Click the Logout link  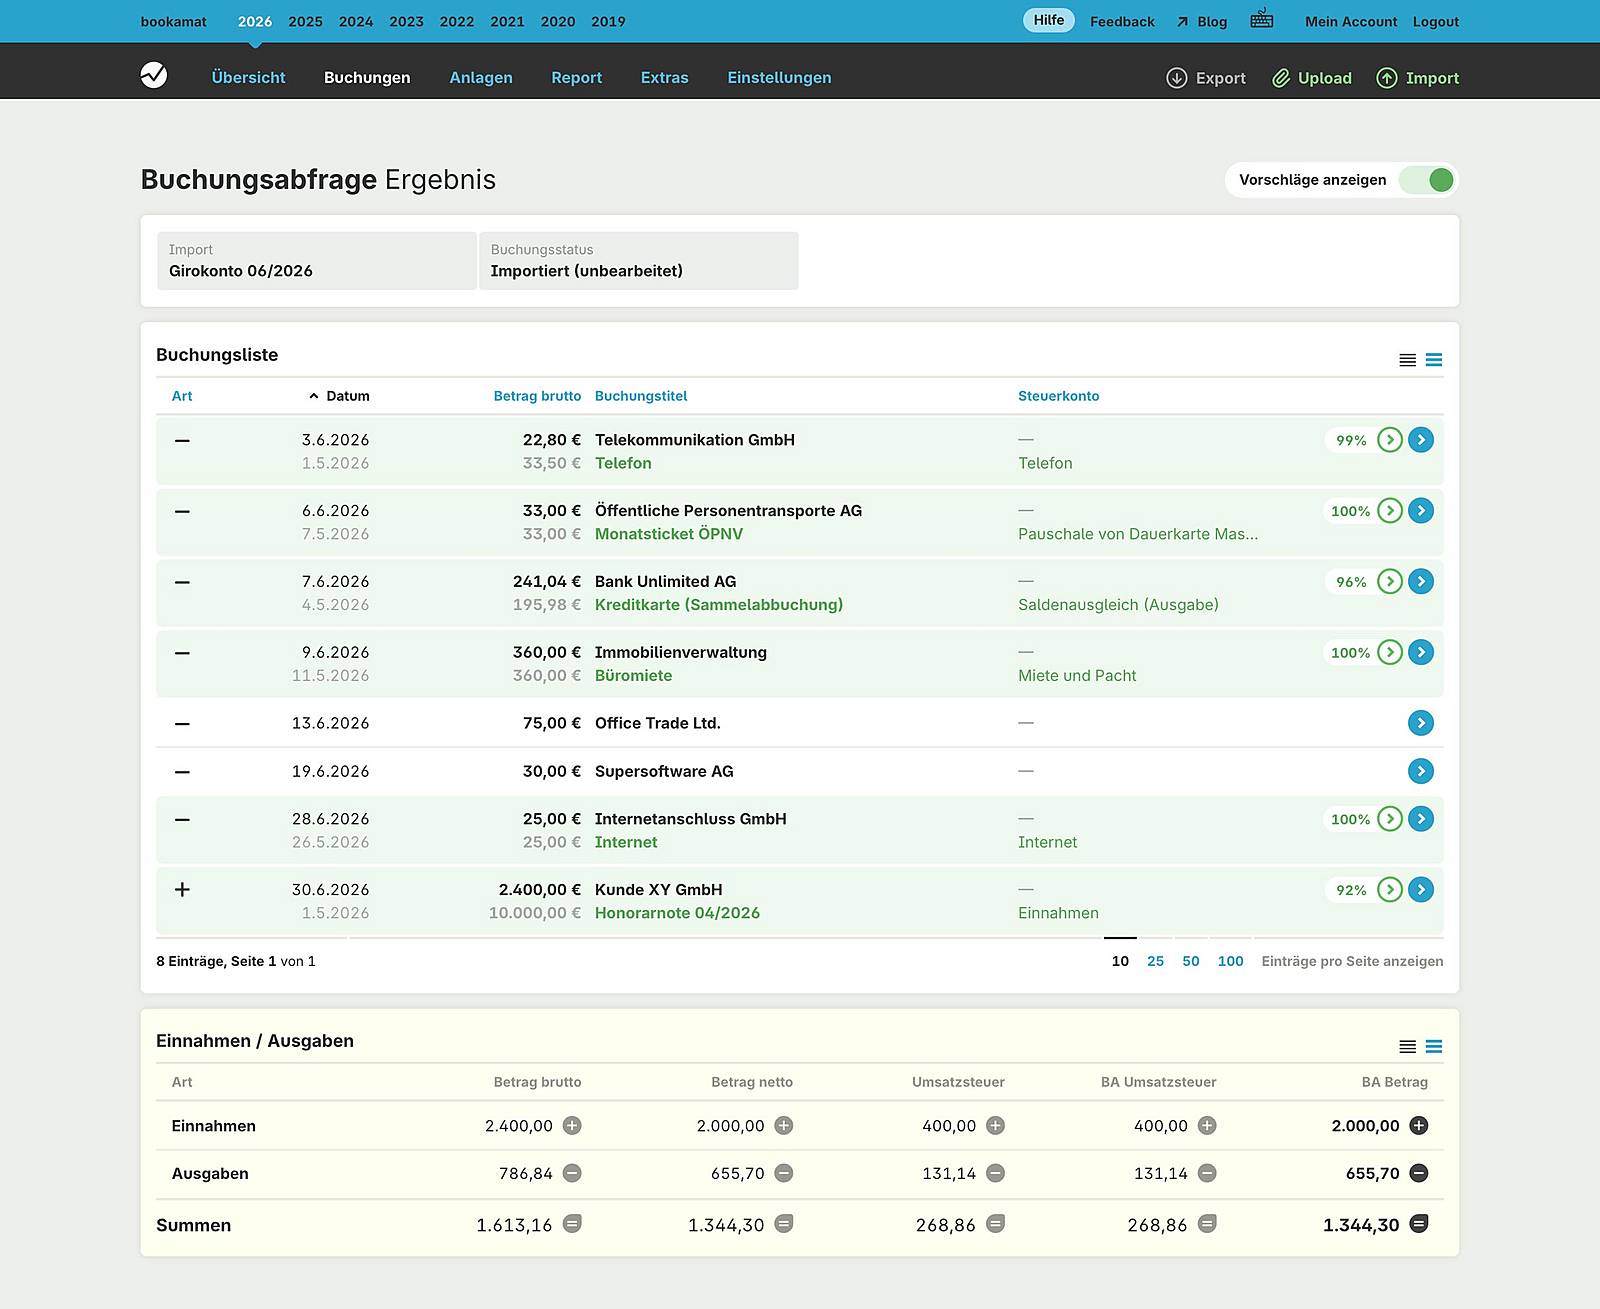click(x=1435, y=21)
